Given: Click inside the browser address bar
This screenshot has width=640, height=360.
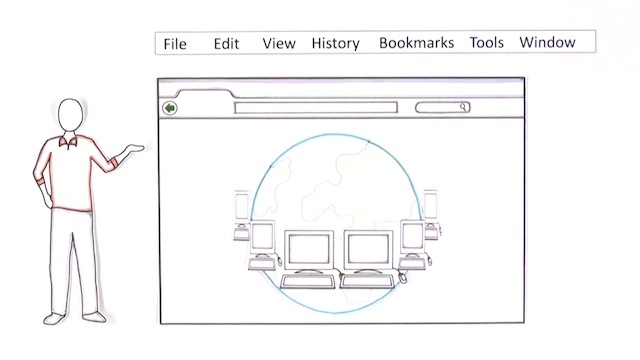Looking at the screenshot, I should click(316, 108).
